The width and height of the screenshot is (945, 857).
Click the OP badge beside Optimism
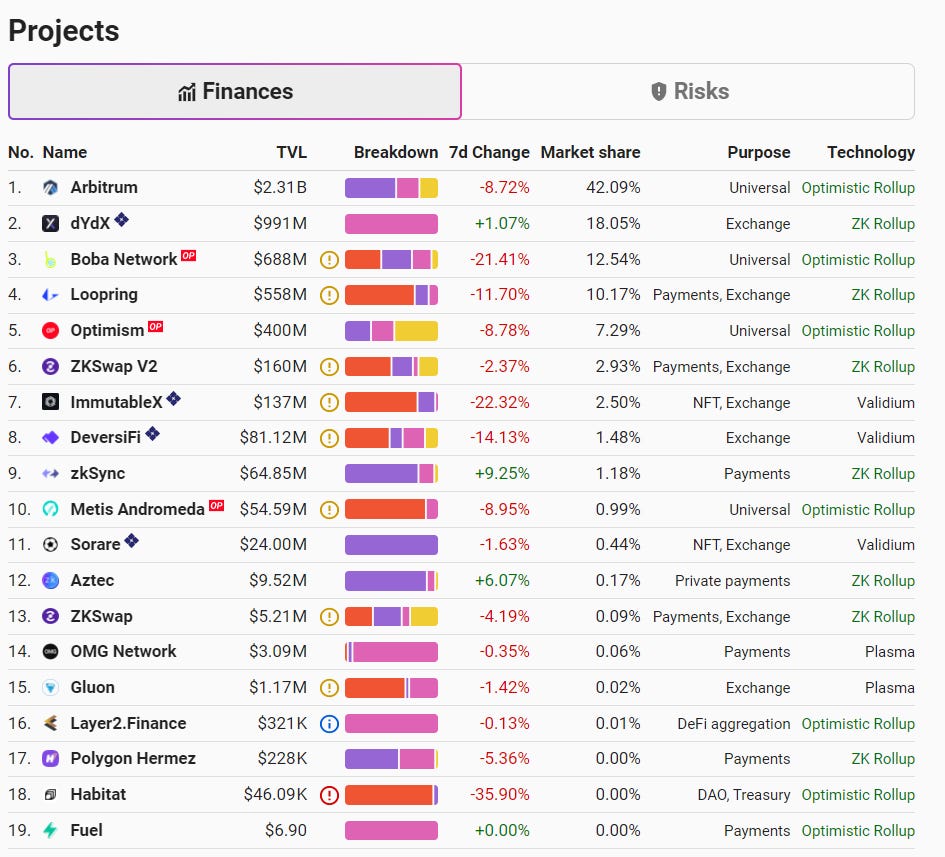click(x=155, y=327)
